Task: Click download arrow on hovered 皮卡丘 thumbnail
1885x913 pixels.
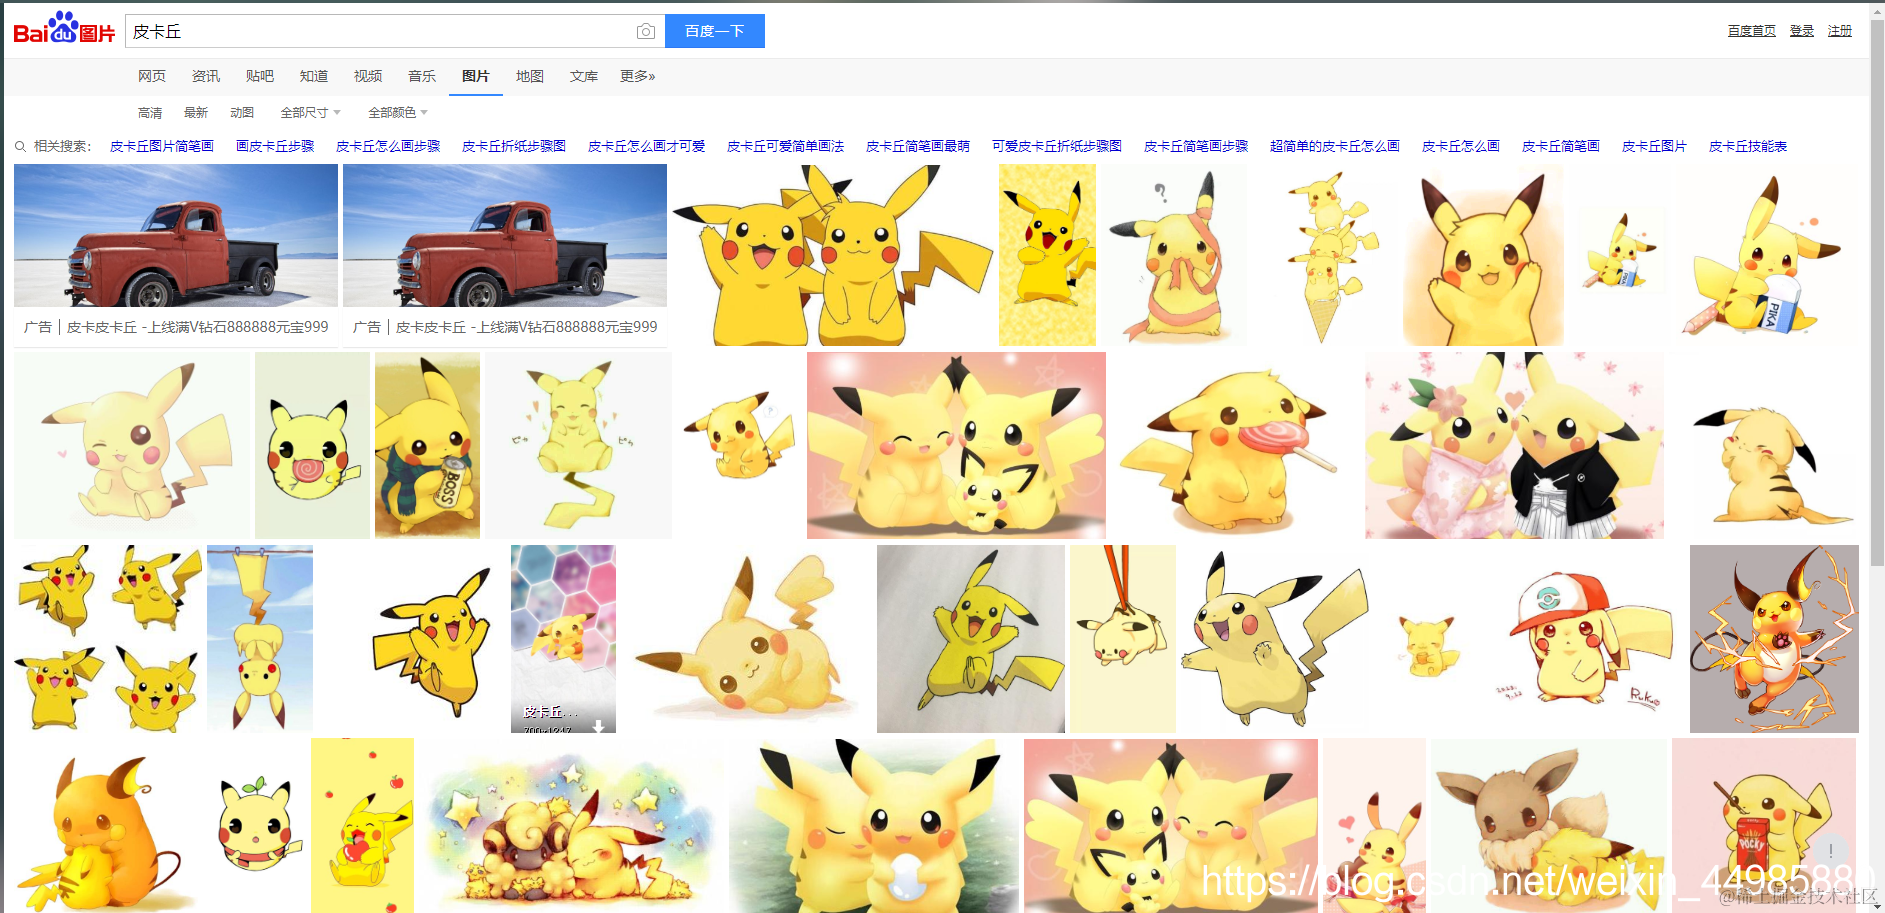Action: (598, 726)
